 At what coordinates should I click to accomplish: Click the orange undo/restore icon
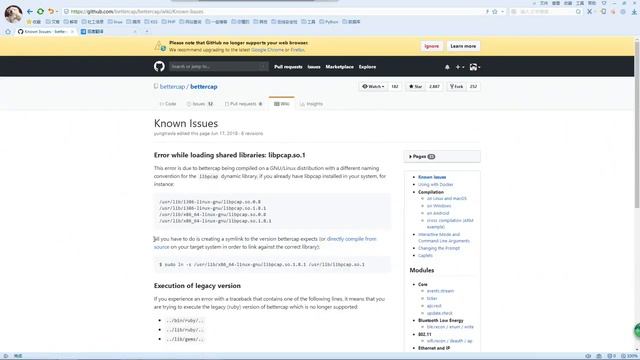[x=51, y=11]
